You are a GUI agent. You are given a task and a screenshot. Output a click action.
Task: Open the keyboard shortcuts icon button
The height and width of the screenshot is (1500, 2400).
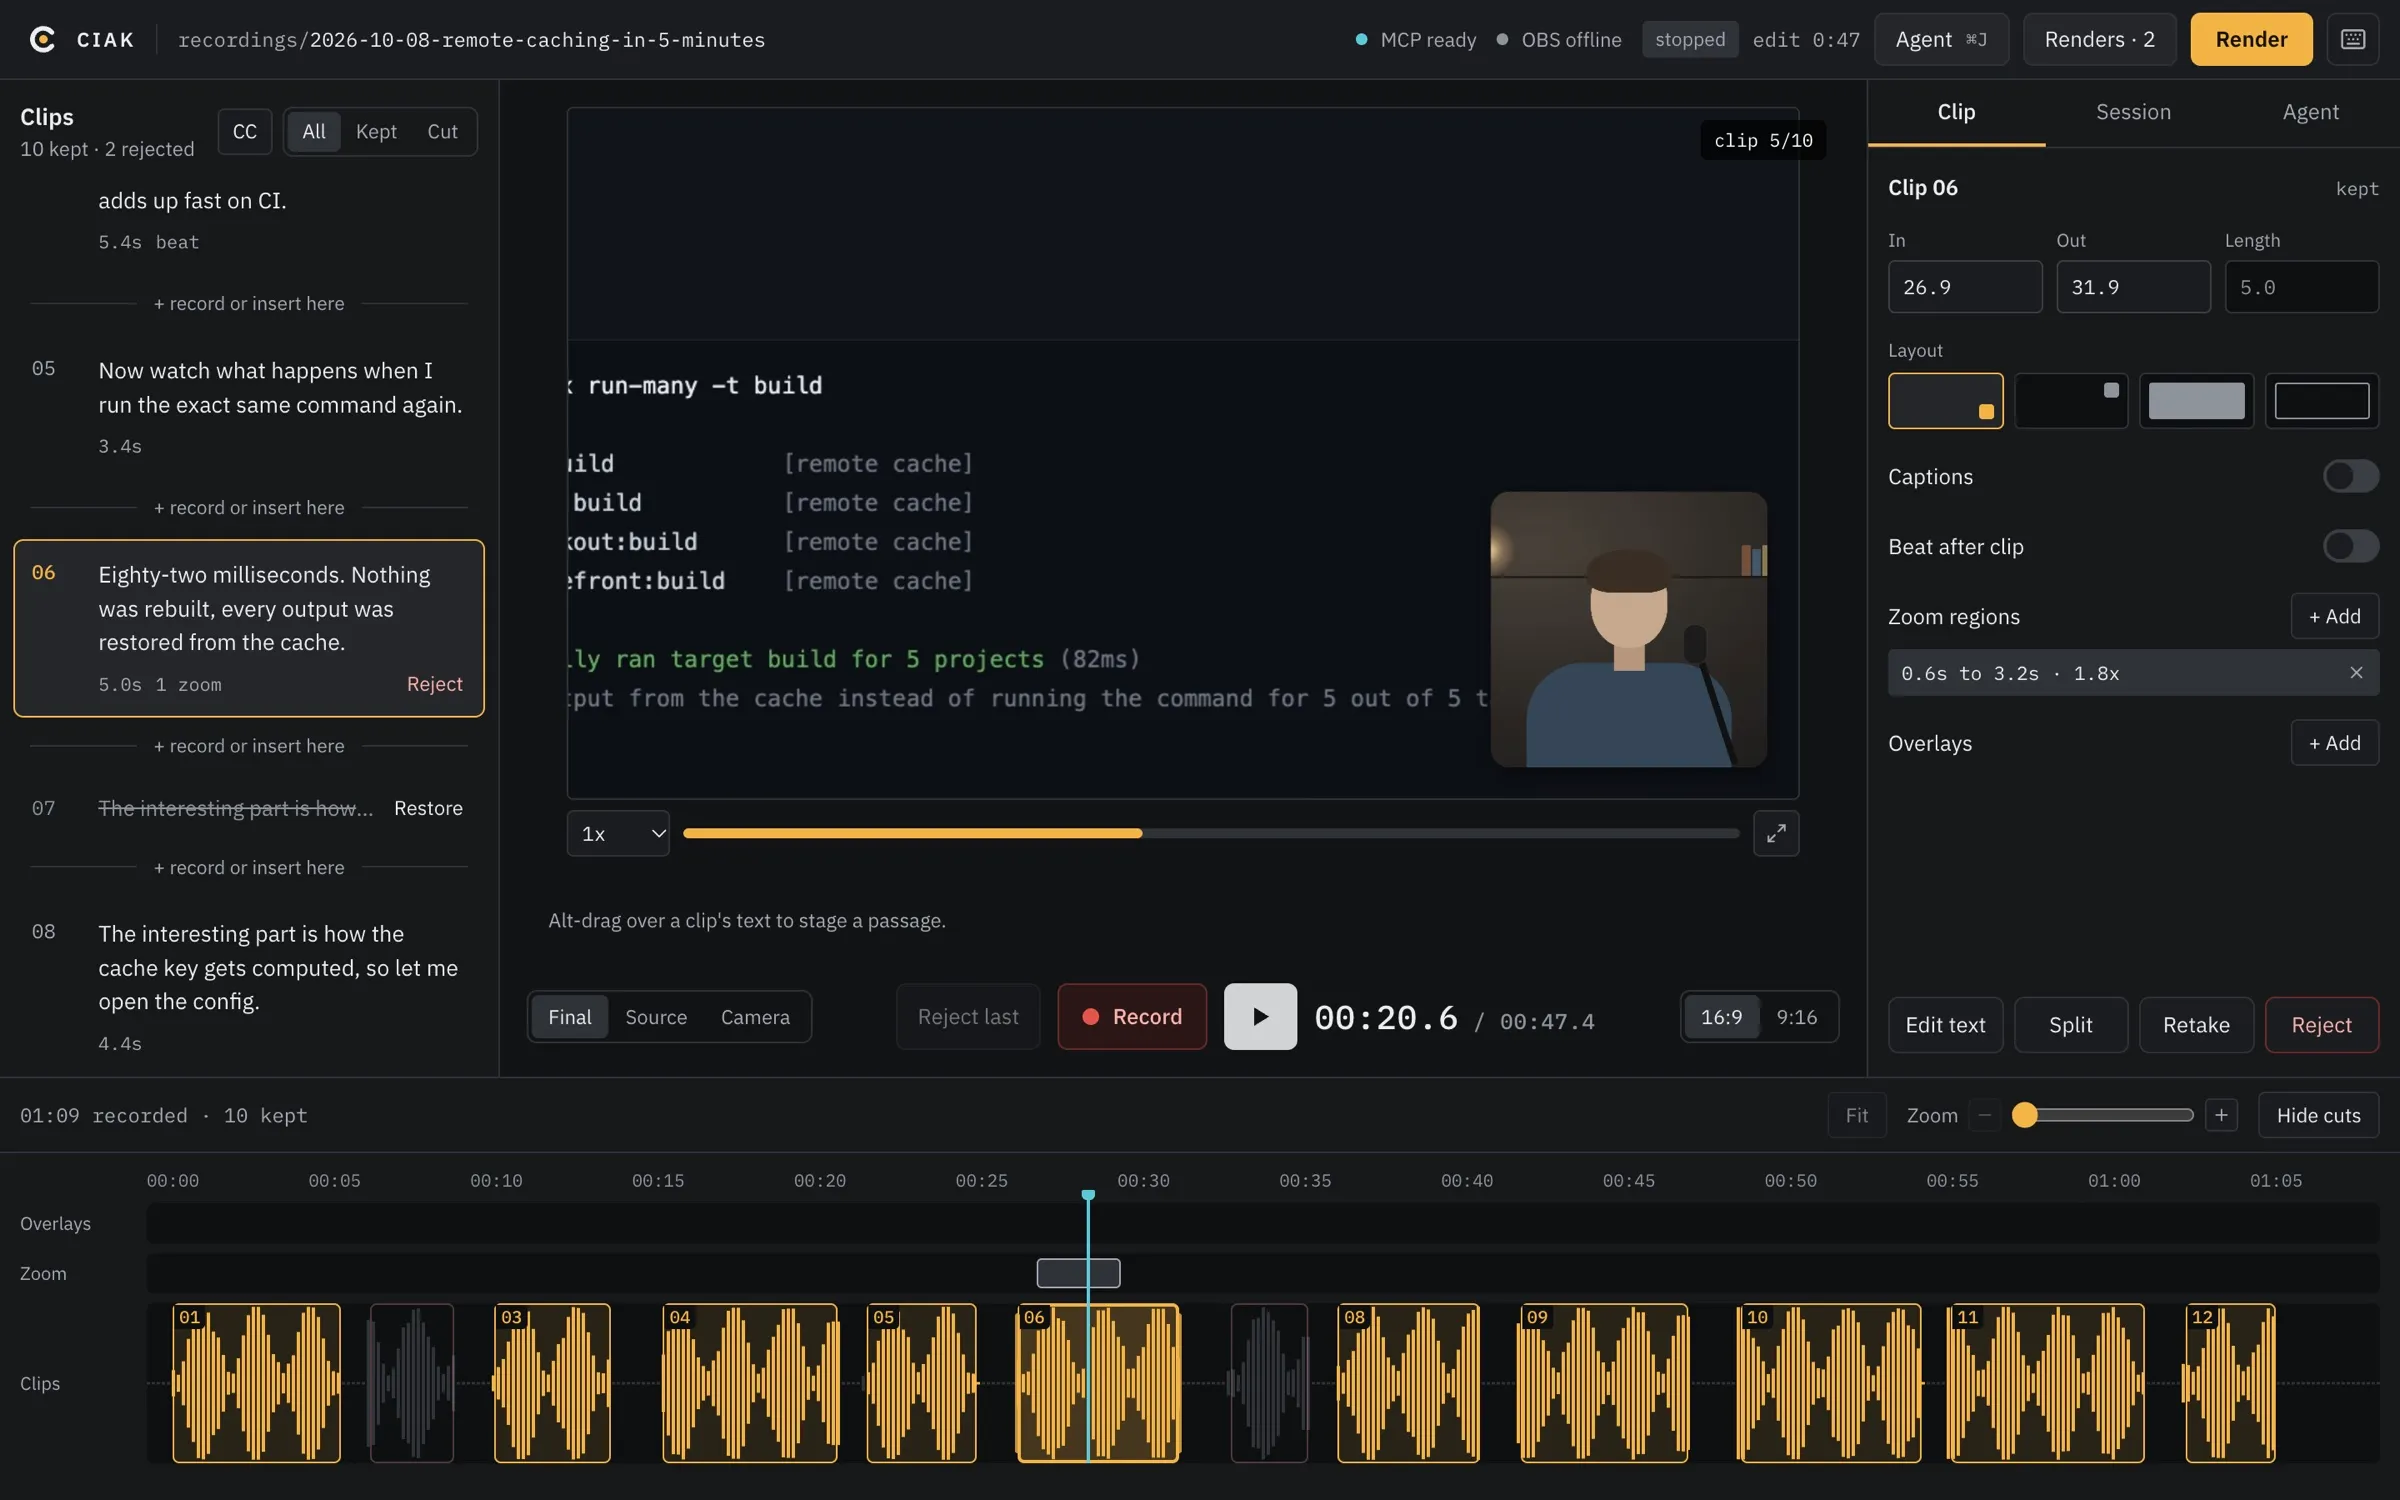pyautogui.click(x=2353, y=39)
